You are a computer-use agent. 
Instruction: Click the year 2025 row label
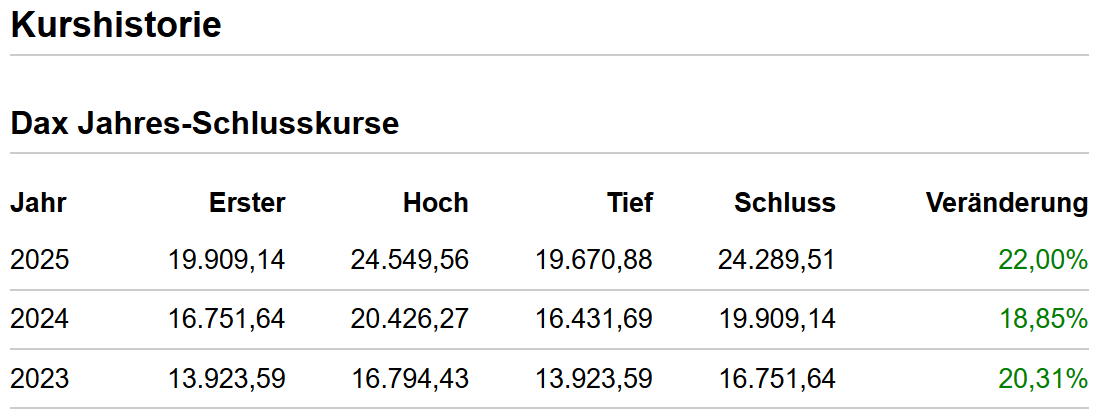click(x=40, y=260)
